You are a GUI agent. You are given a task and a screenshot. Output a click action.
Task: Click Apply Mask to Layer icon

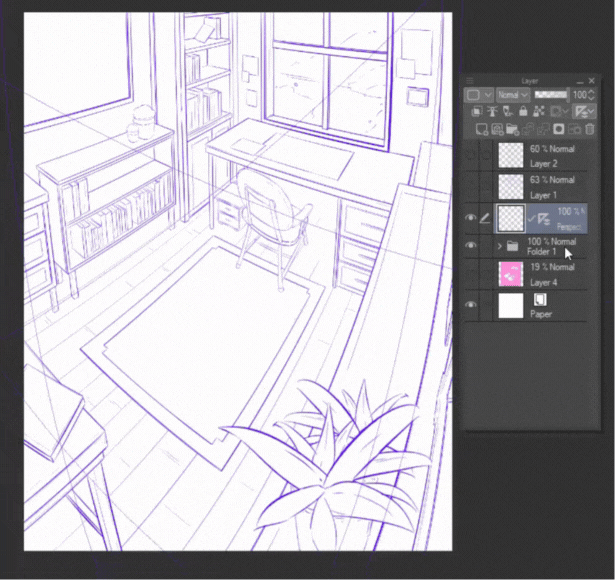click(574, 129)
